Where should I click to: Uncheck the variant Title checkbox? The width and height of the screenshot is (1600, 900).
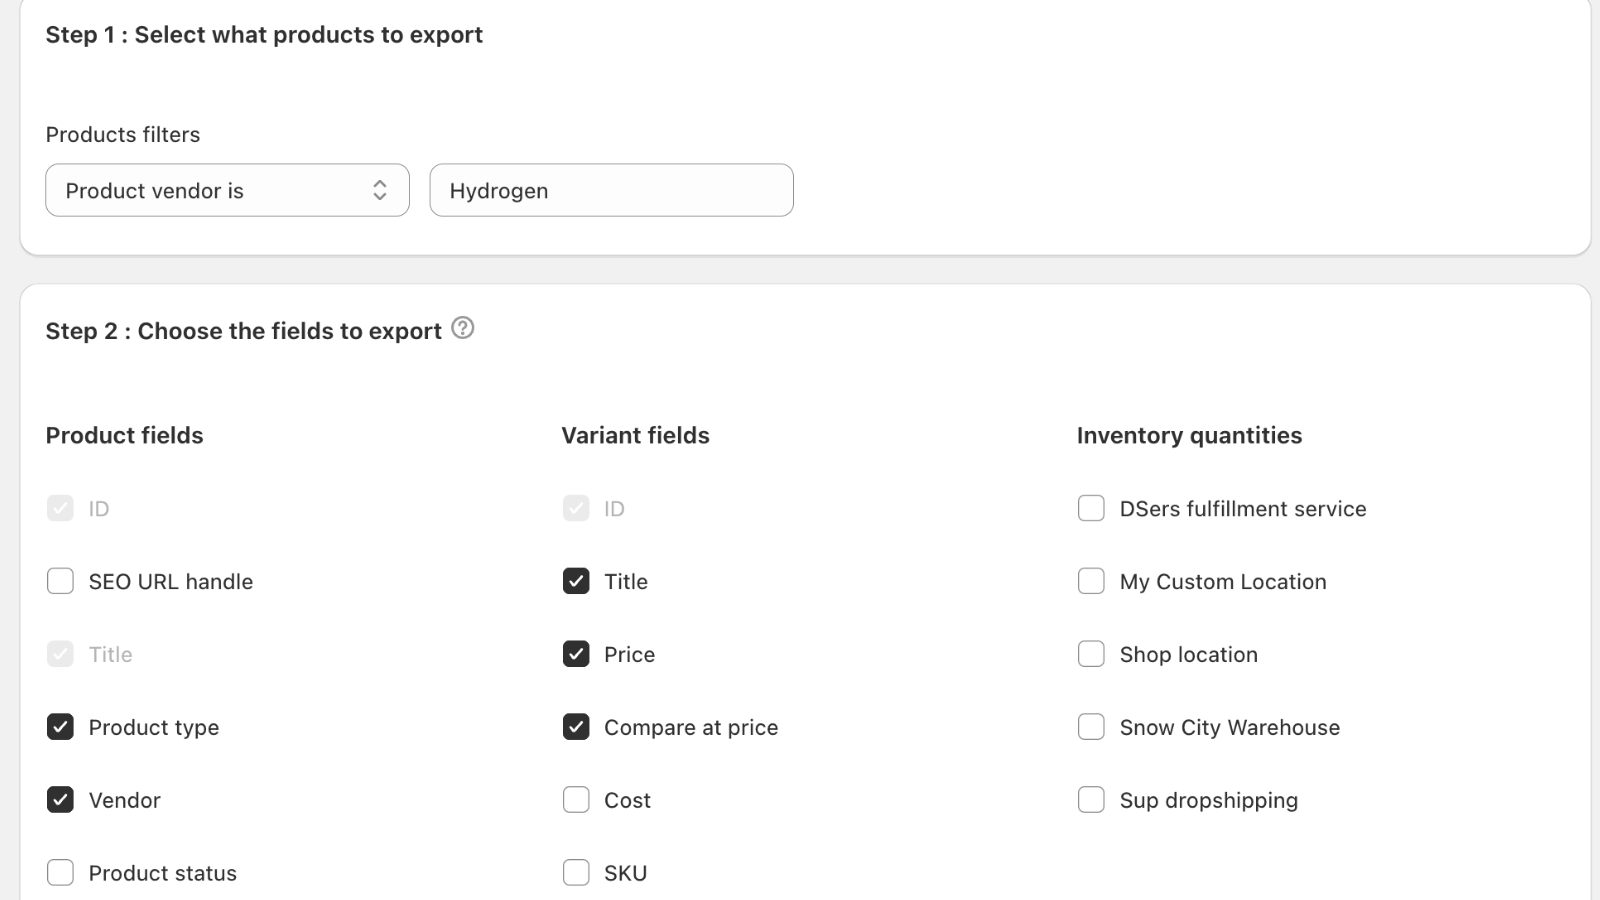576,581
